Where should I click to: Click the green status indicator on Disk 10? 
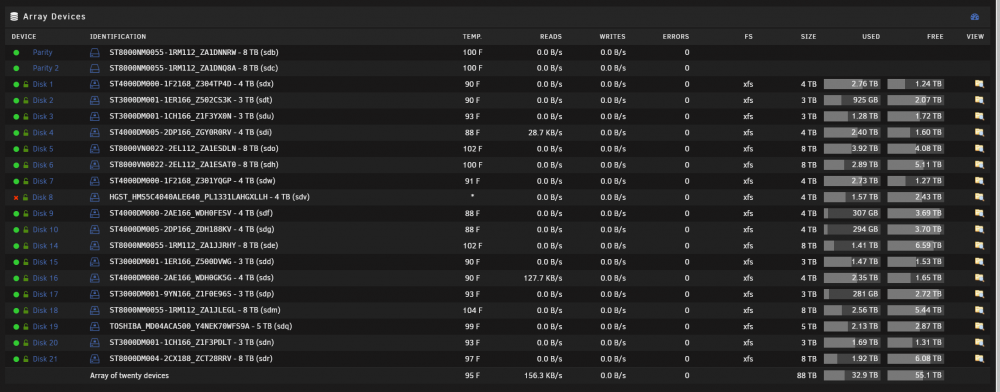coord(16,229)
